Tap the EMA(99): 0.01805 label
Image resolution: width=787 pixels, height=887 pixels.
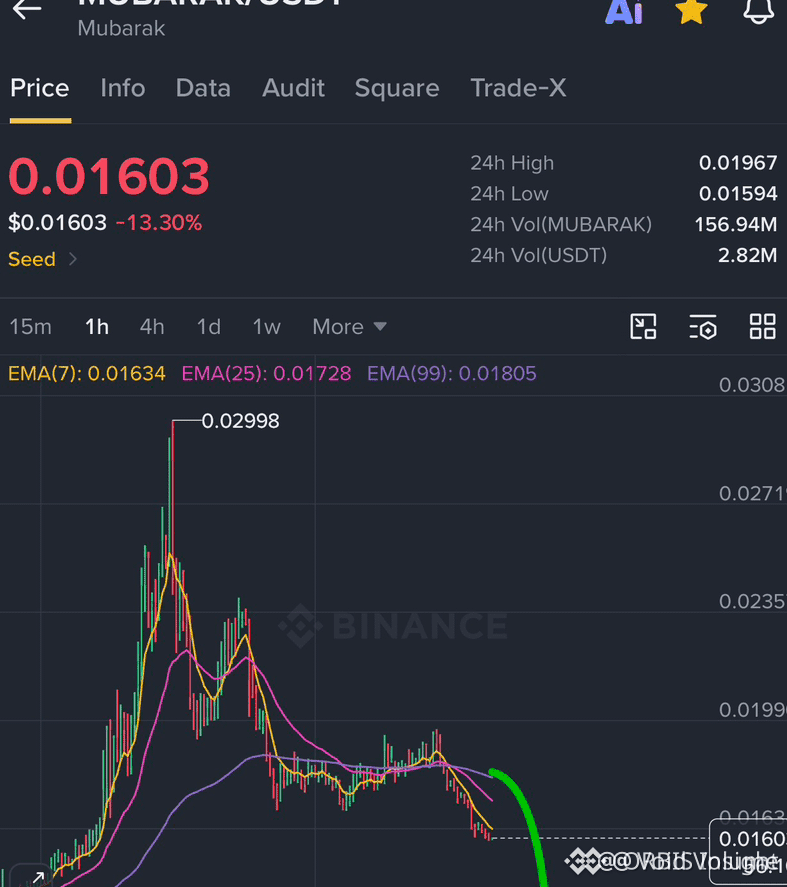pyautogui.click(x=451, y=373)
